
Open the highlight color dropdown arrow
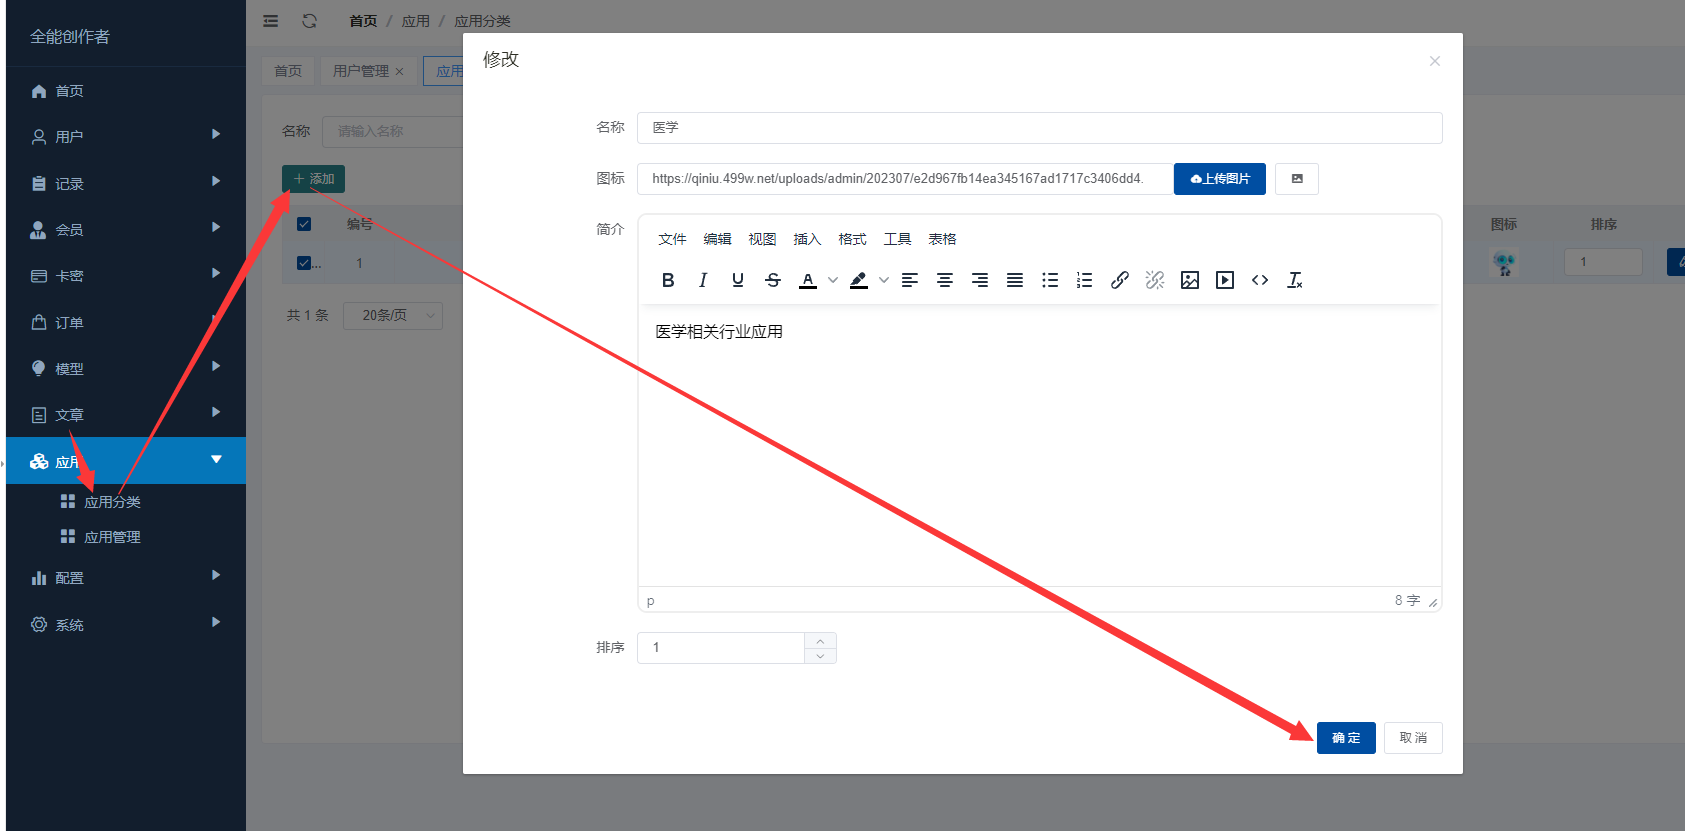(x=884, y=280)
